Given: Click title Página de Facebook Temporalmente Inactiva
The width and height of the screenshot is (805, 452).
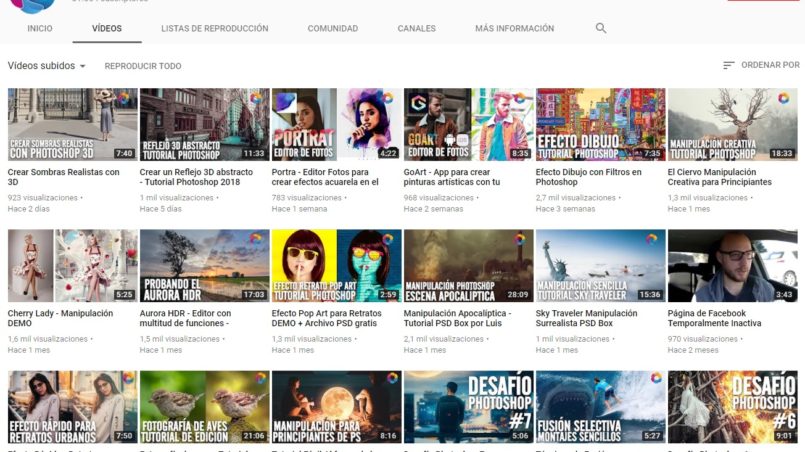Looking at the screenshot, I should click(714, 318).
